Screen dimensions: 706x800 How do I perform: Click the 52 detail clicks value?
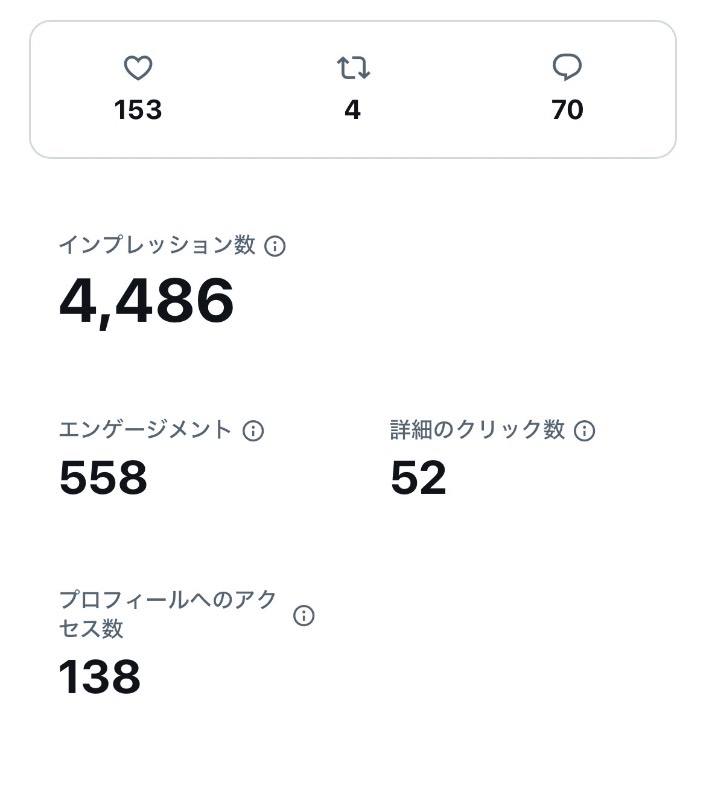418,478
